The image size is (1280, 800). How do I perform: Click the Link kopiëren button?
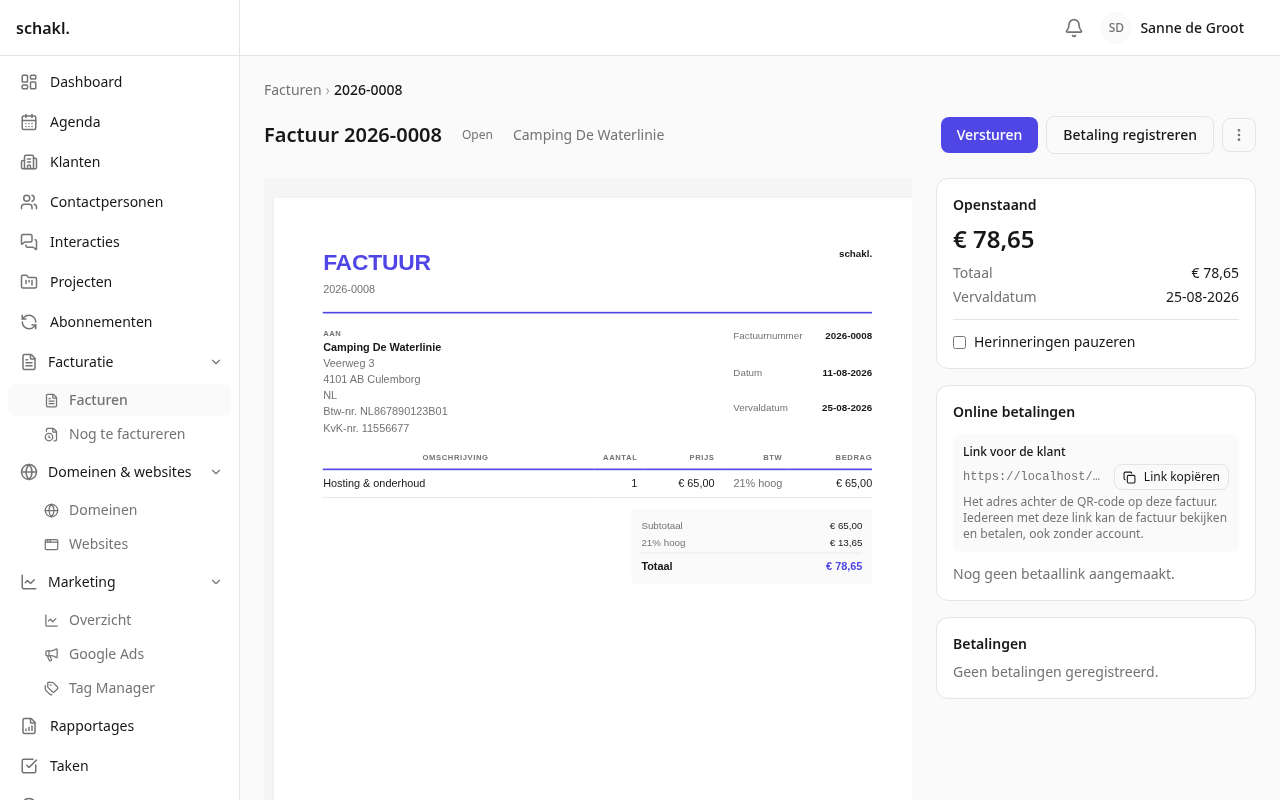pos(1171,477)
